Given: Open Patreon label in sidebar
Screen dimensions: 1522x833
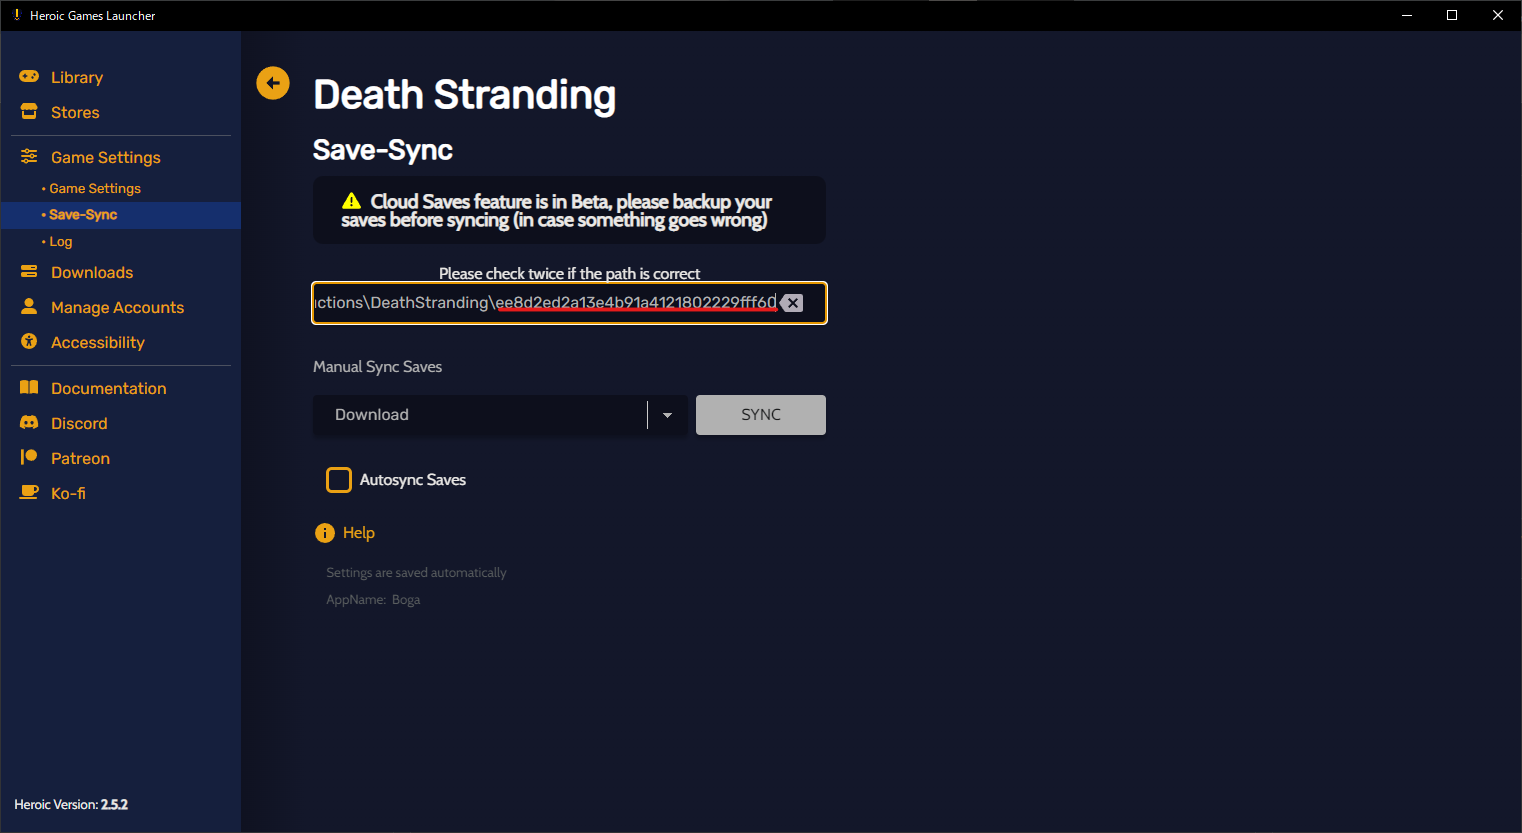Looking at the screenshot, I should click(80, 458).
